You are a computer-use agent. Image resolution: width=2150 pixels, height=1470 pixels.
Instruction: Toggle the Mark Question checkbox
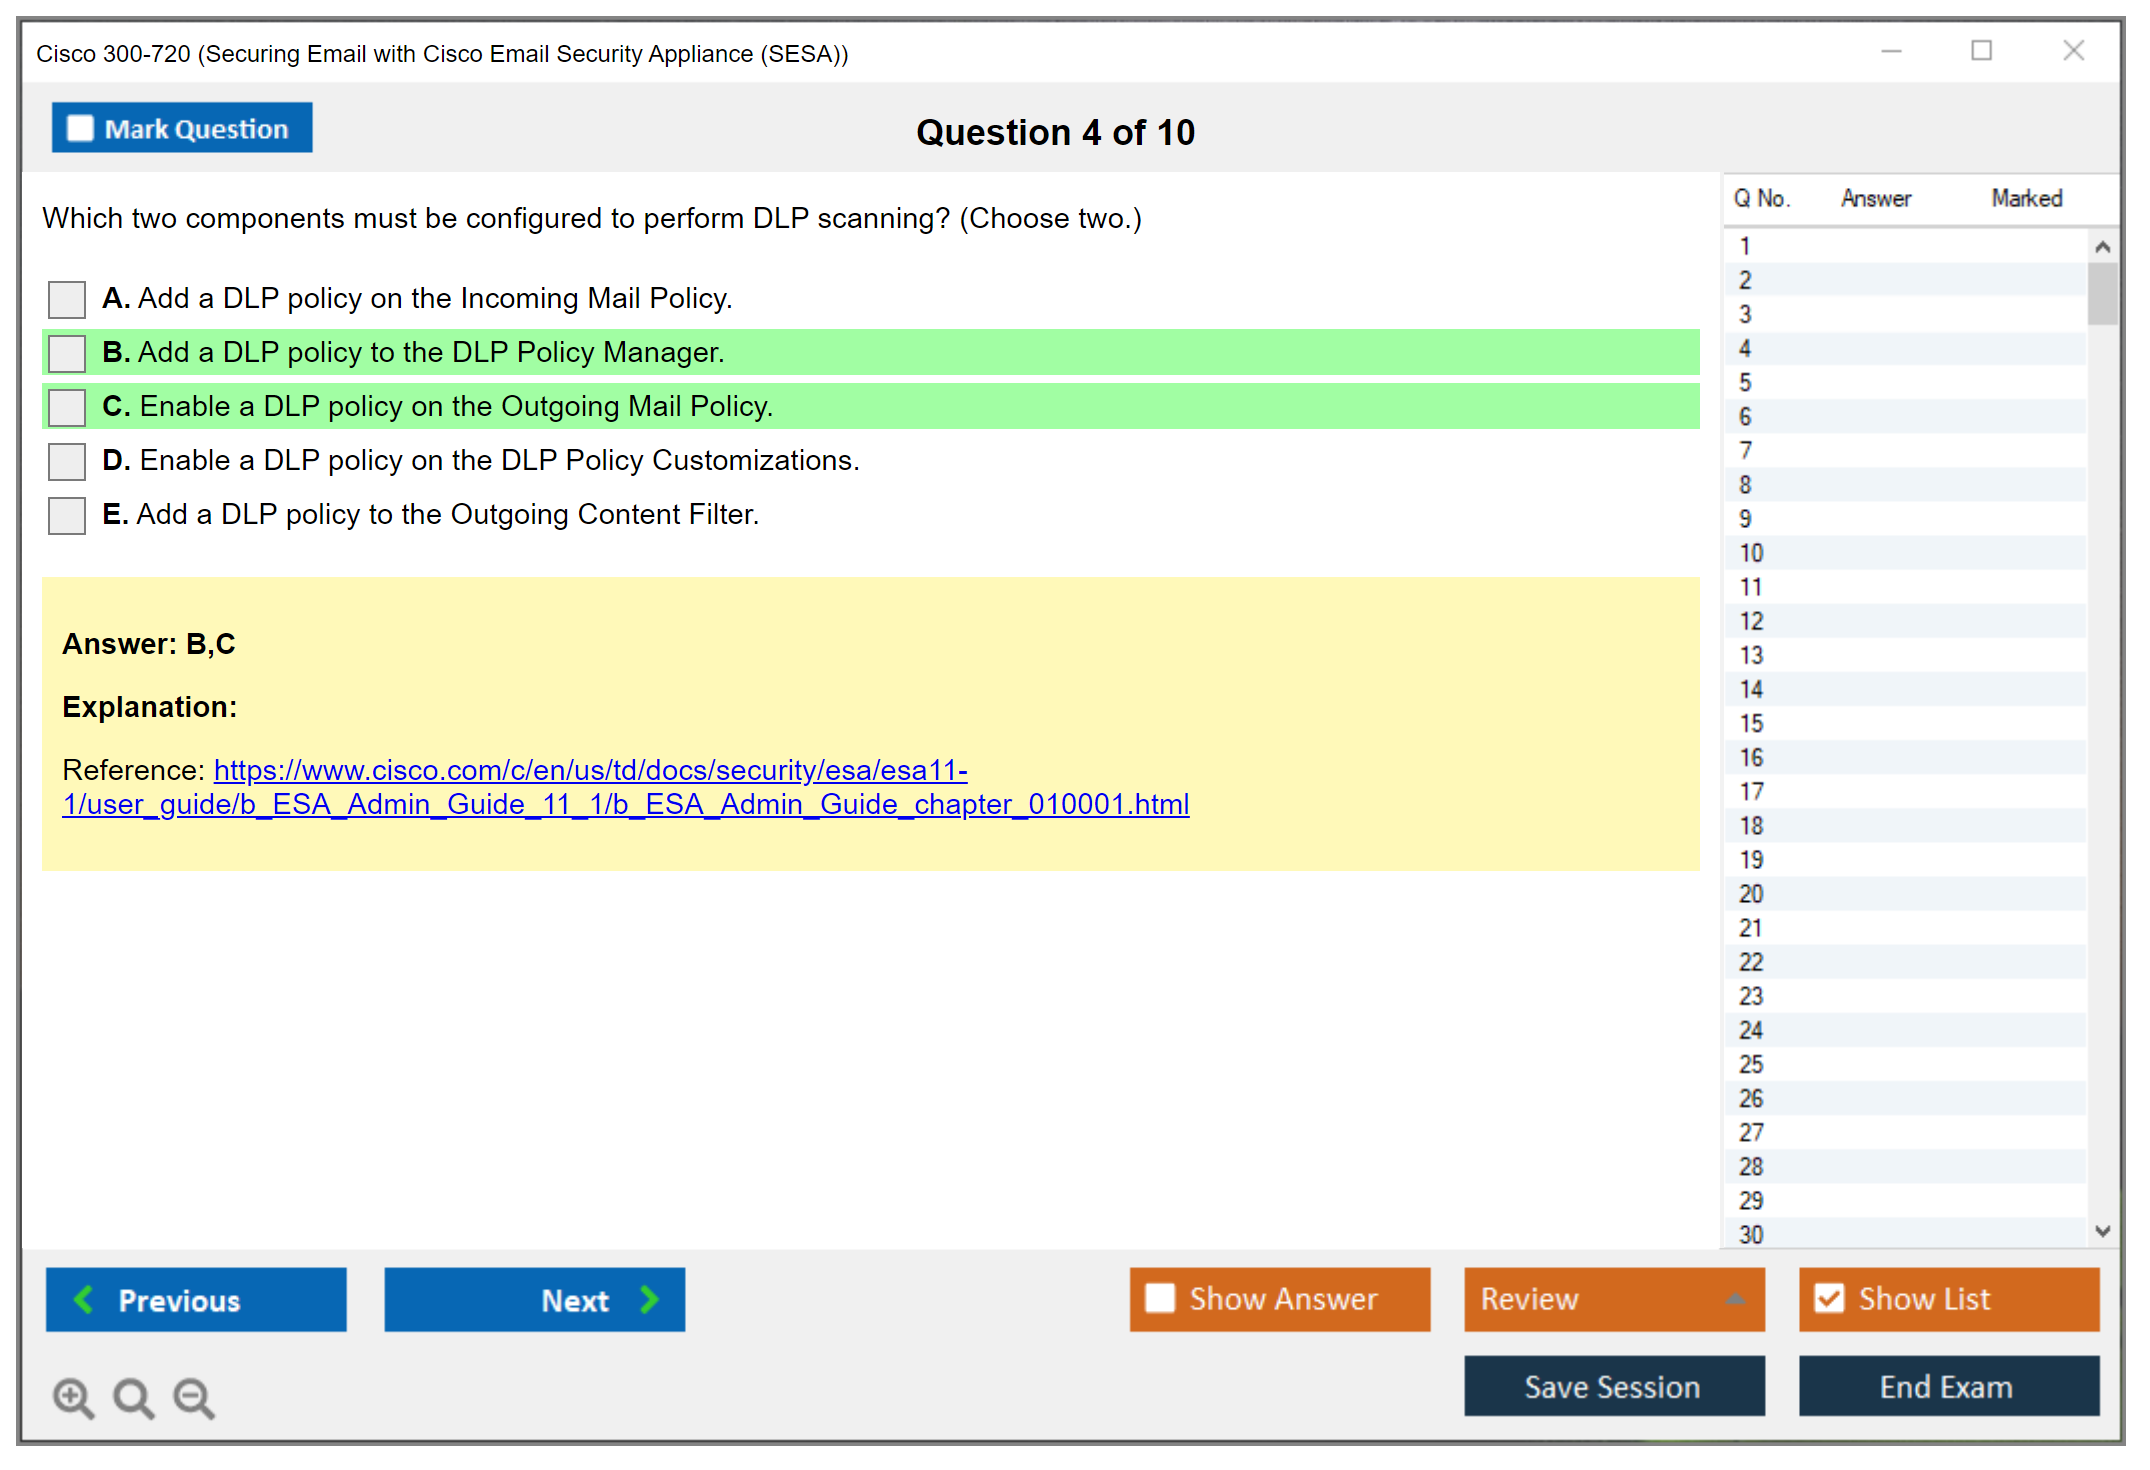[x=80, y=129]
